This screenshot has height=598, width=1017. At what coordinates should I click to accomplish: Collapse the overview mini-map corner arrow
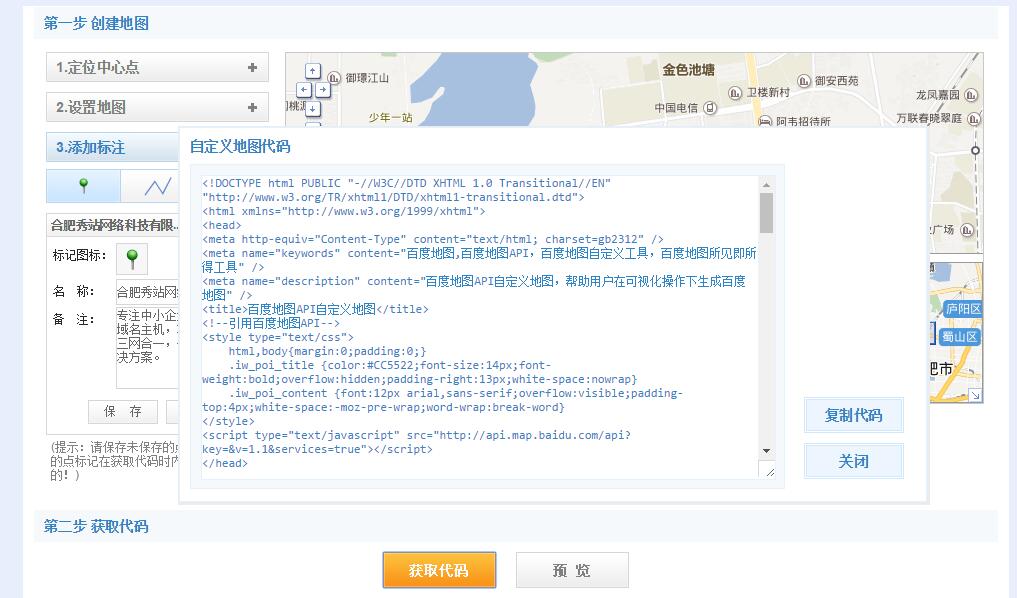[x=975, y=396]
